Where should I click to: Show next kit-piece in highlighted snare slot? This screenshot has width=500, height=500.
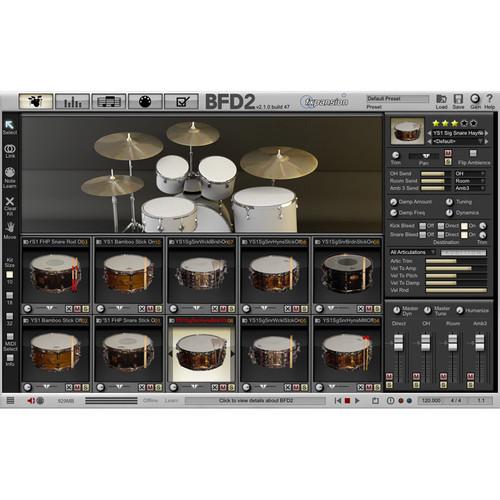coord(233,354)
